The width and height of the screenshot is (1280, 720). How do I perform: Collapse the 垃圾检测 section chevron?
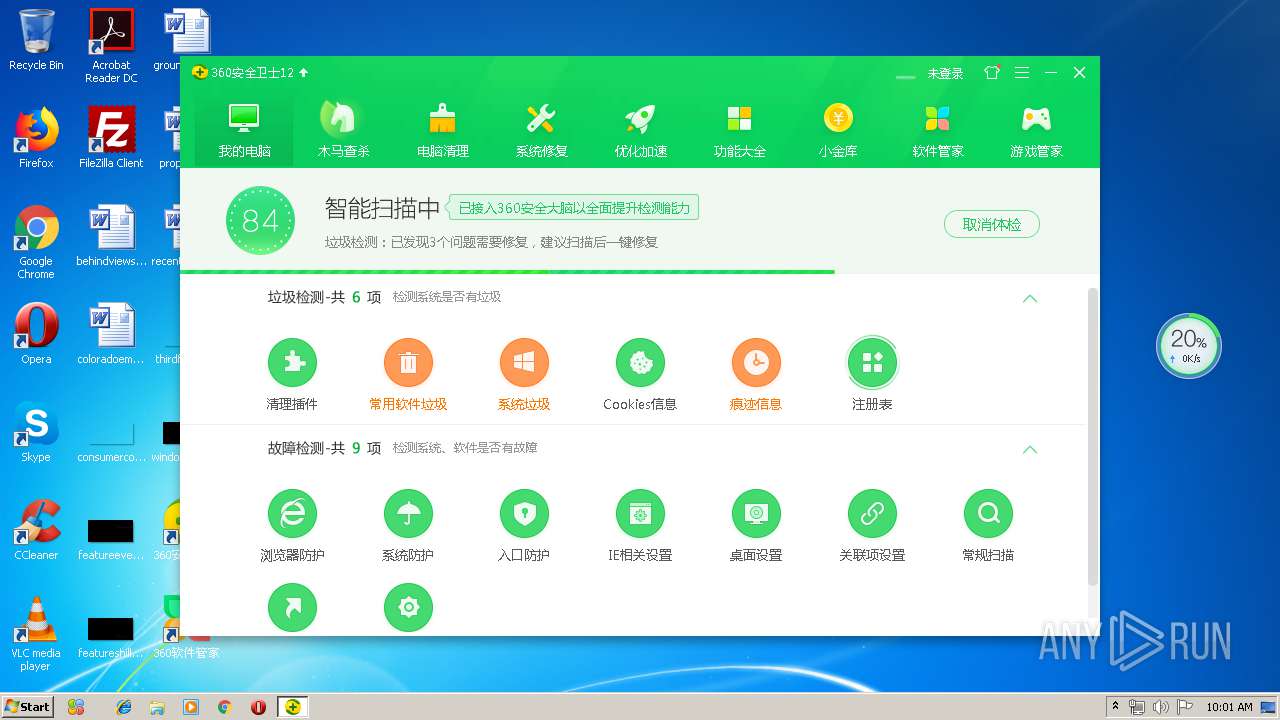click(1030, 298)
